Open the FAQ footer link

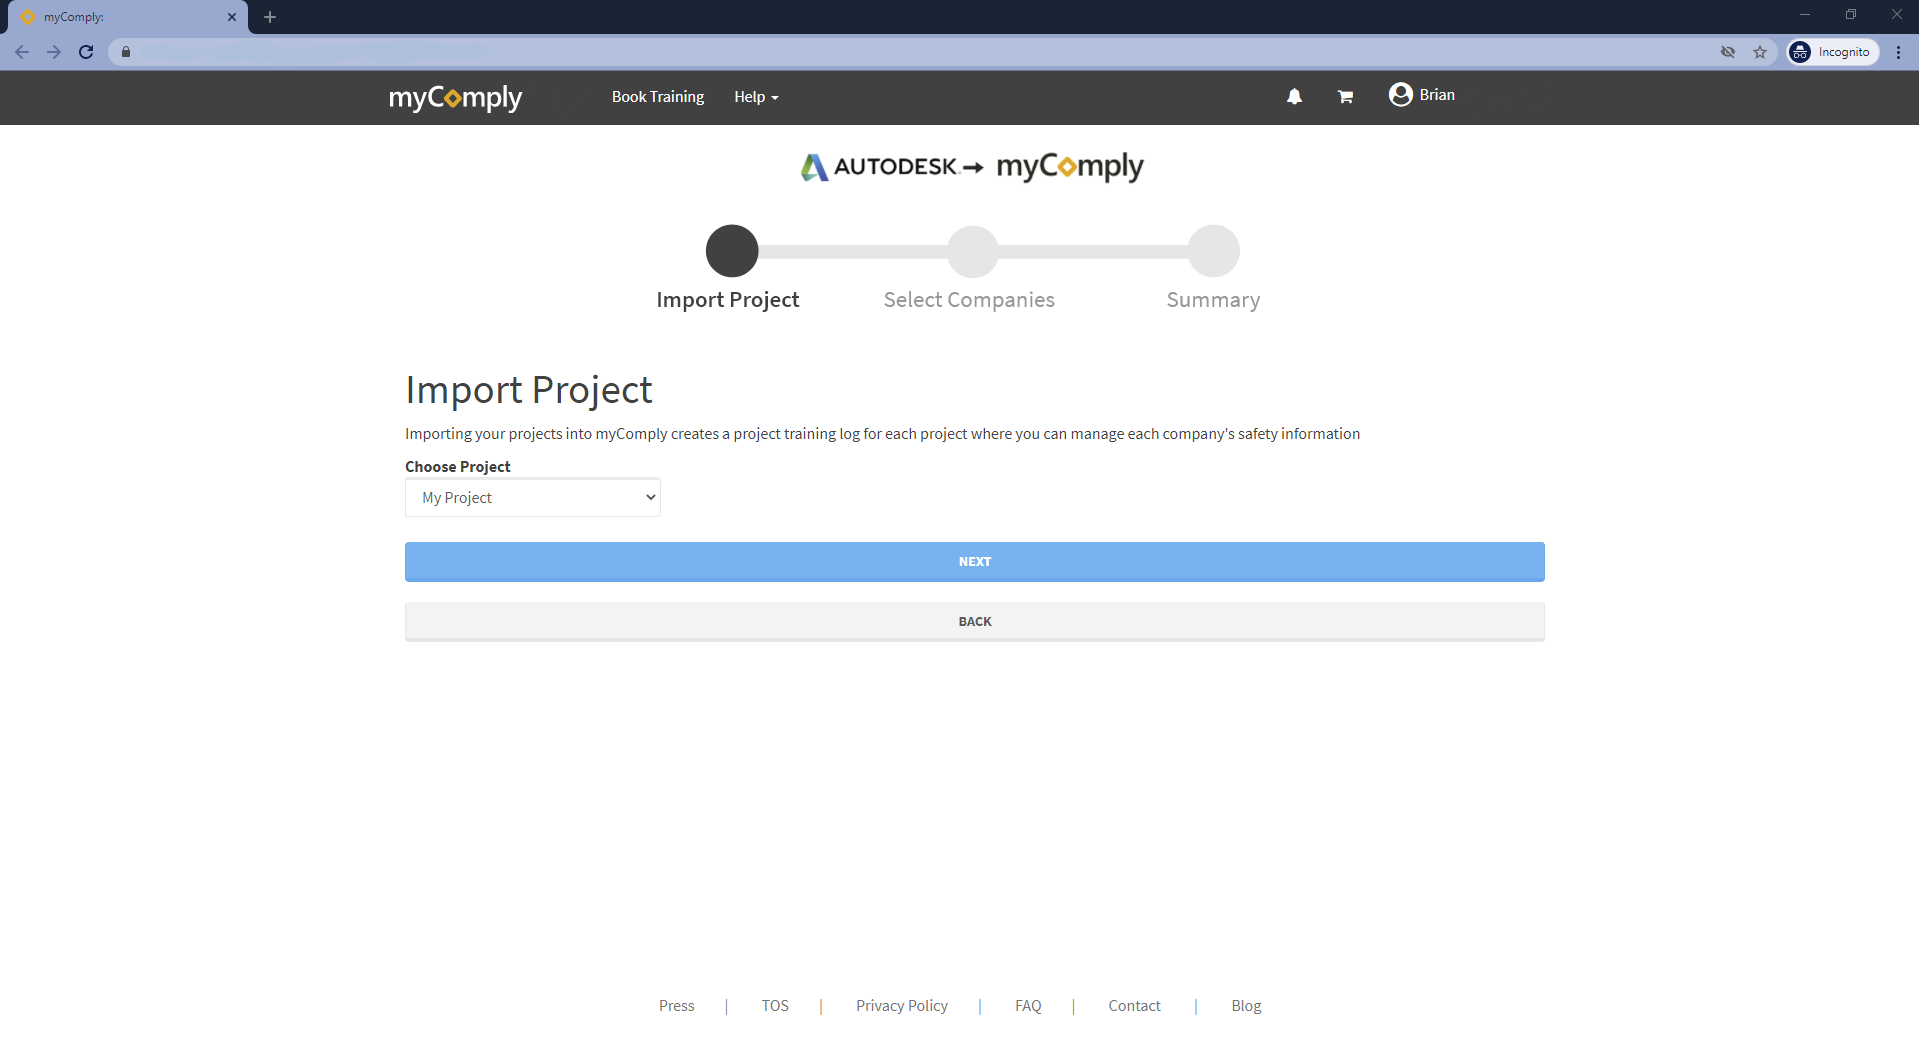pyautogui.click(x=1028, y=1006)
